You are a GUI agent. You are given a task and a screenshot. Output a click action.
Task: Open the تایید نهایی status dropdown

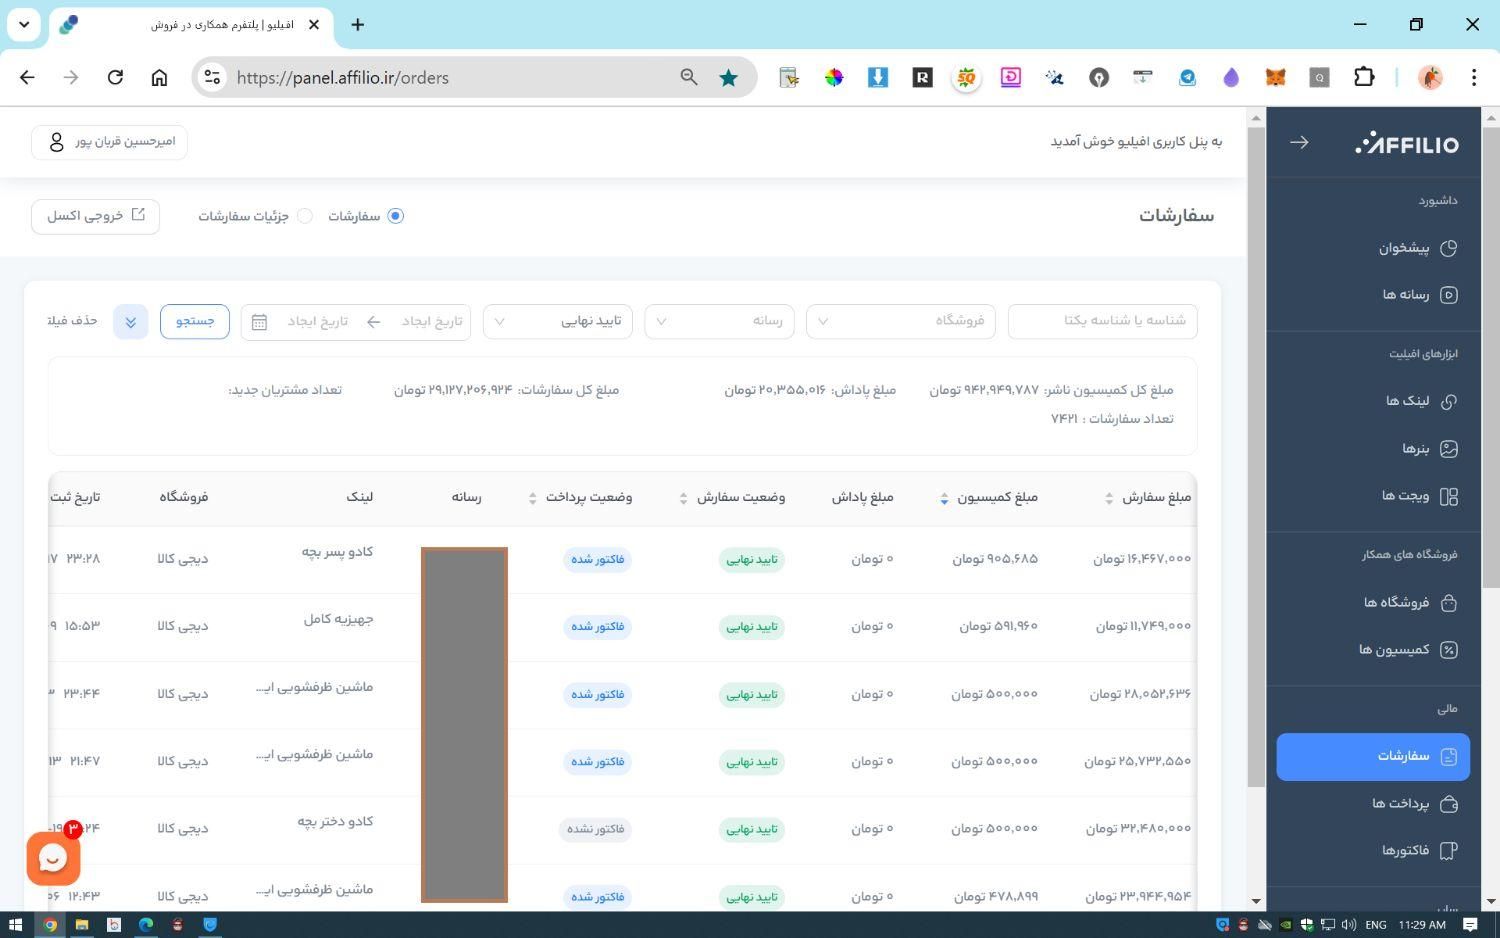558,321
